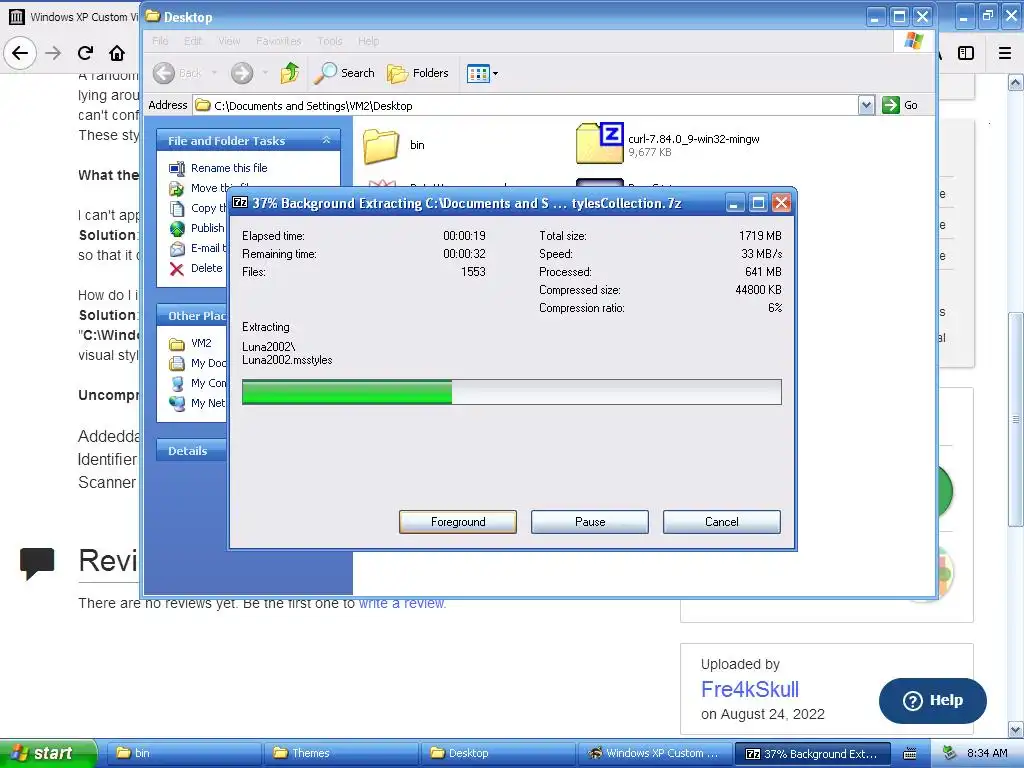Select curl-7.84.0_9-win32-mingw archive
Screen dimensions: 1024x768
click(x=666, y=144)
